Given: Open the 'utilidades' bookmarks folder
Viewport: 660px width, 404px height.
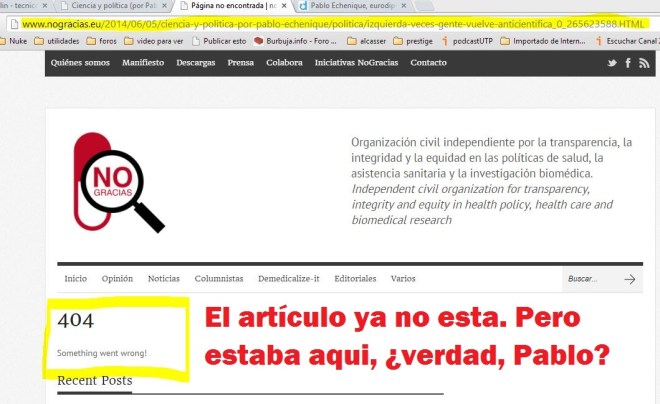Looking at the screenshot, I should click(x=57, y=41).
